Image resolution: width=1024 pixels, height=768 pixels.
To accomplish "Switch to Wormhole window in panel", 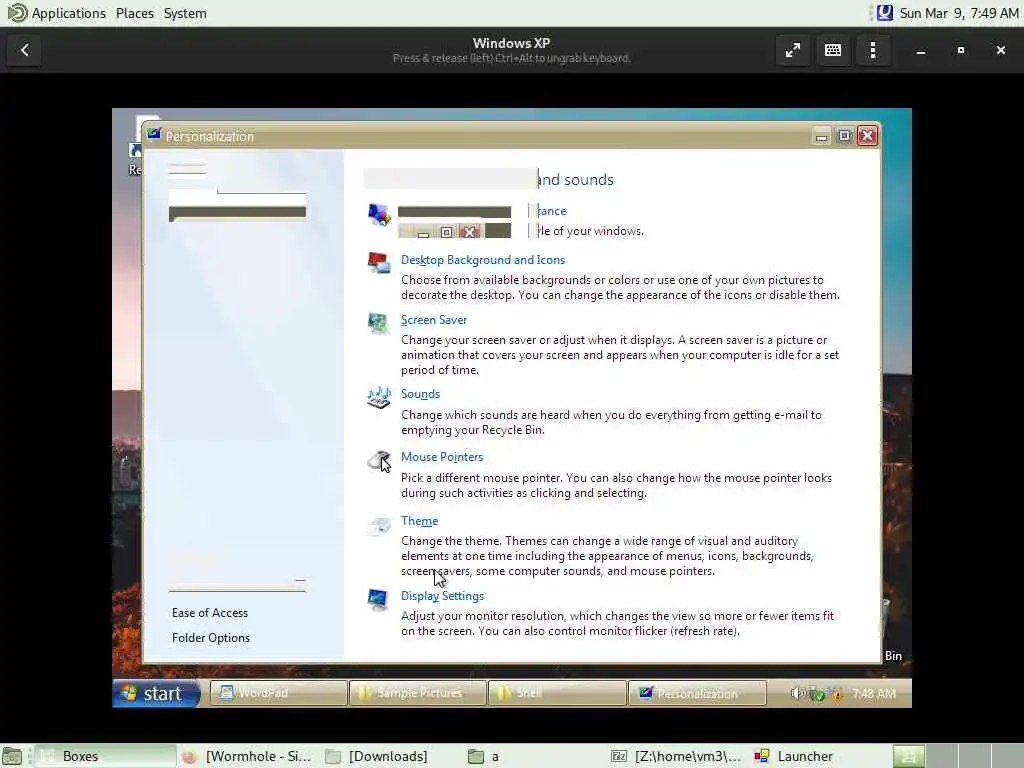I will click(247, 756).
